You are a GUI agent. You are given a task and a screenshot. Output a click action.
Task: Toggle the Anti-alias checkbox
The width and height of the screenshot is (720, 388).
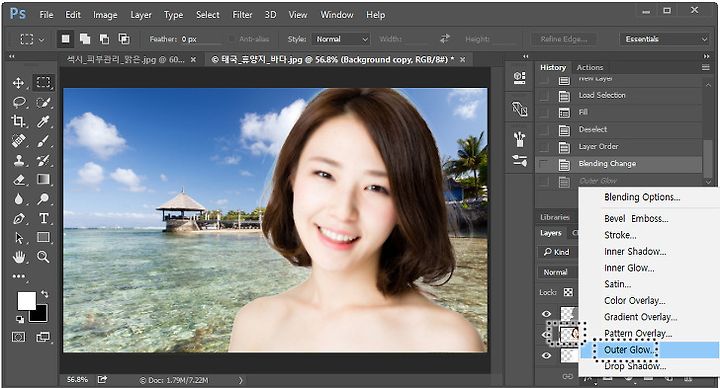pyautogui.click(x=232, y=39)
